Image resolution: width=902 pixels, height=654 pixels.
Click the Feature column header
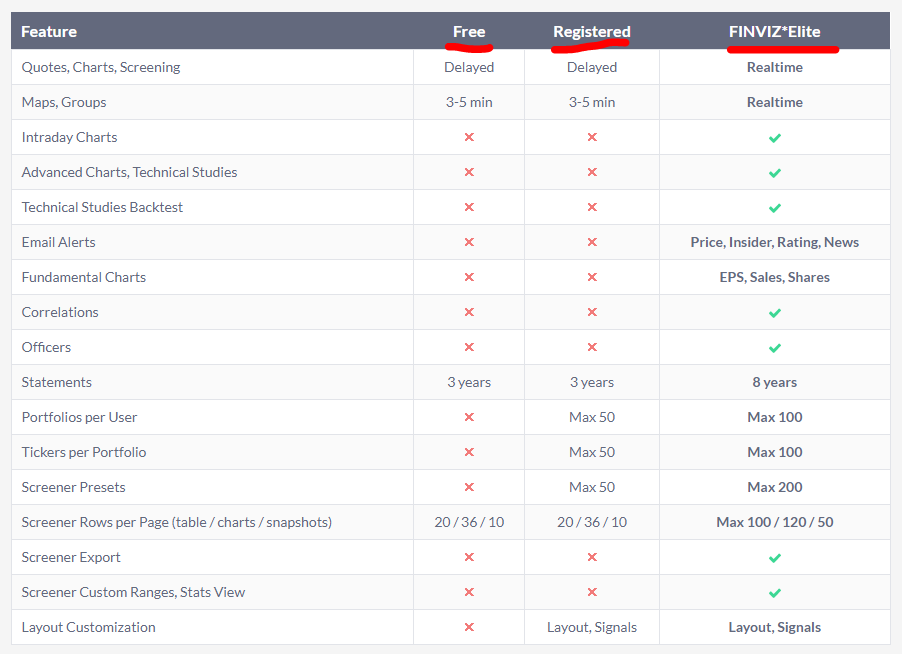click(49, 32)
